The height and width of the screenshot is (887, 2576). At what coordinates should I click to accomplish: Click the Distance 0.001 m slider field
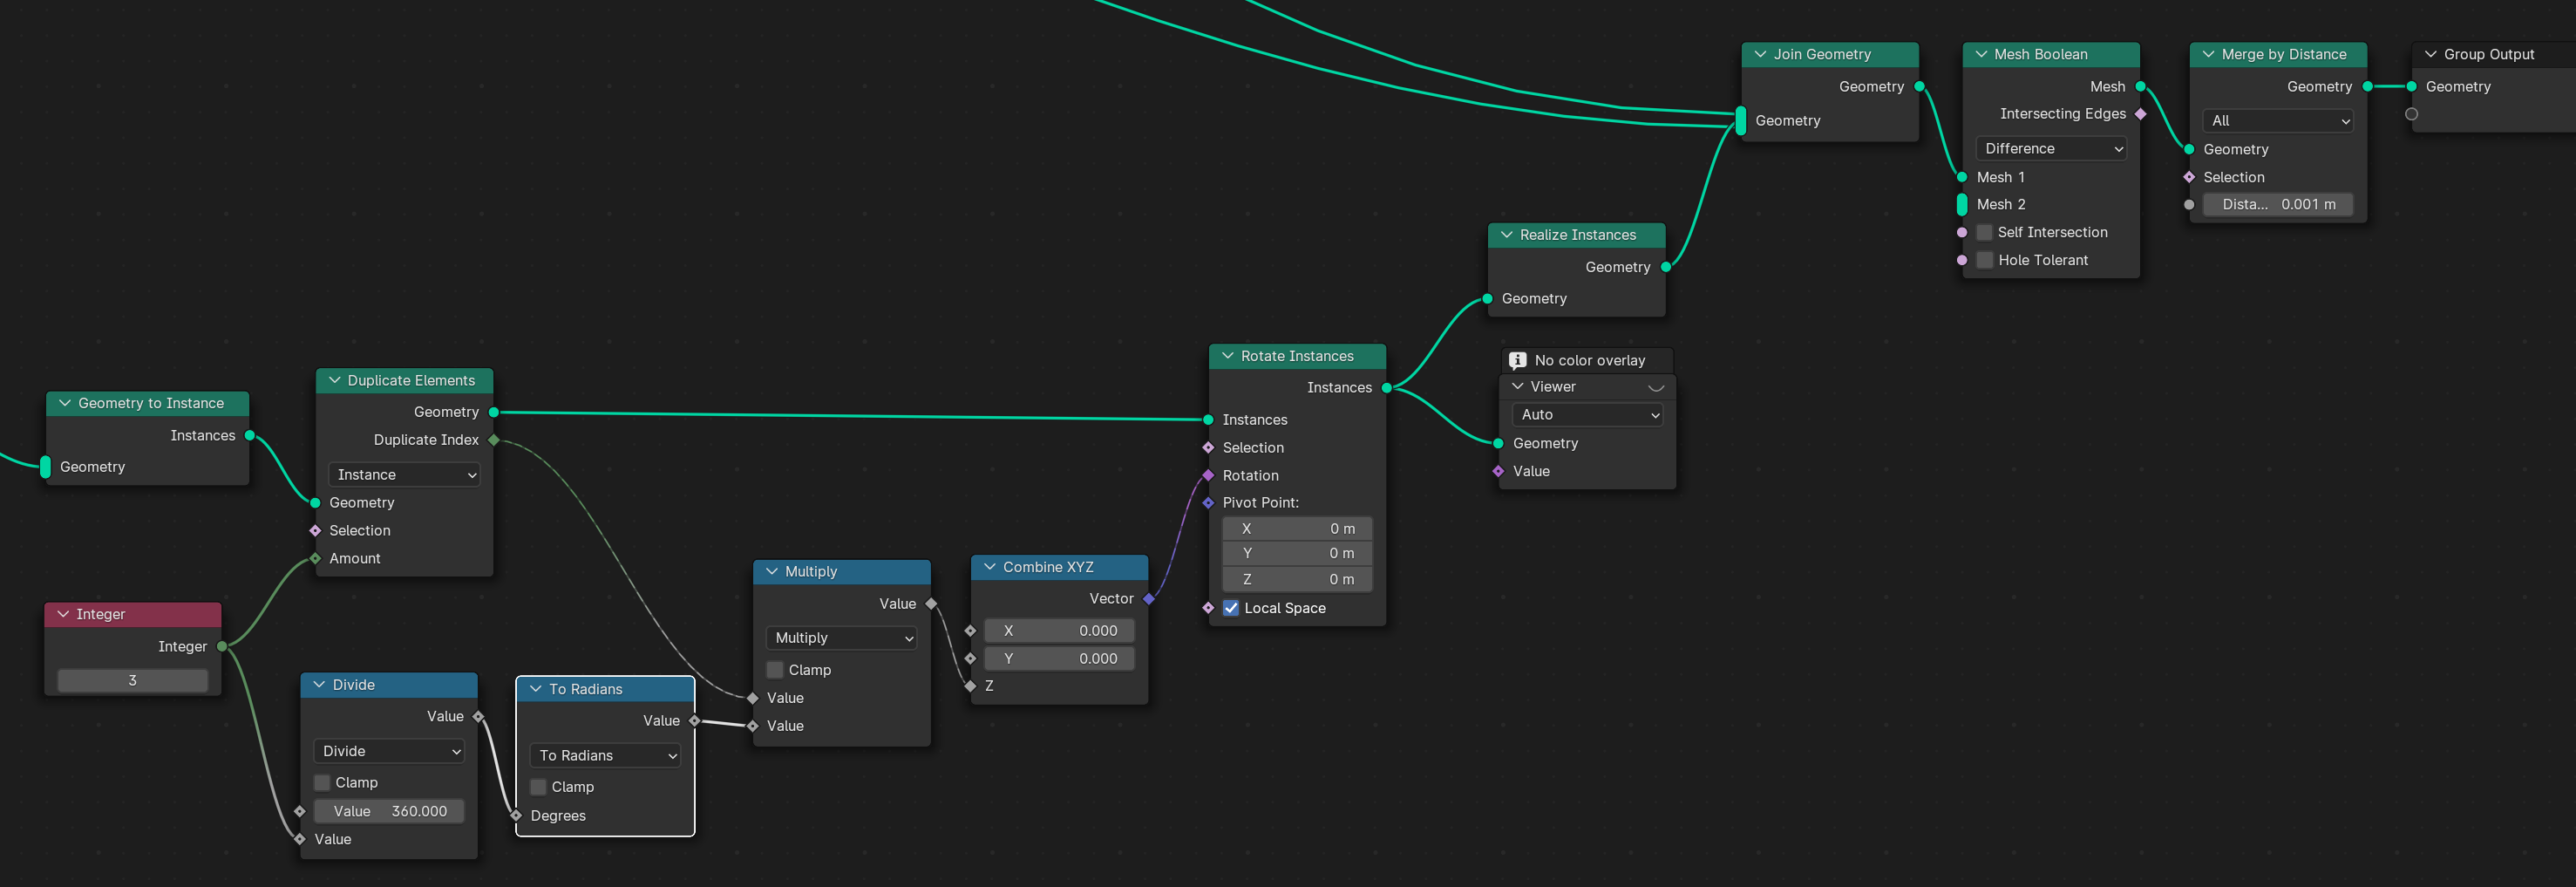pos(2277,205)
